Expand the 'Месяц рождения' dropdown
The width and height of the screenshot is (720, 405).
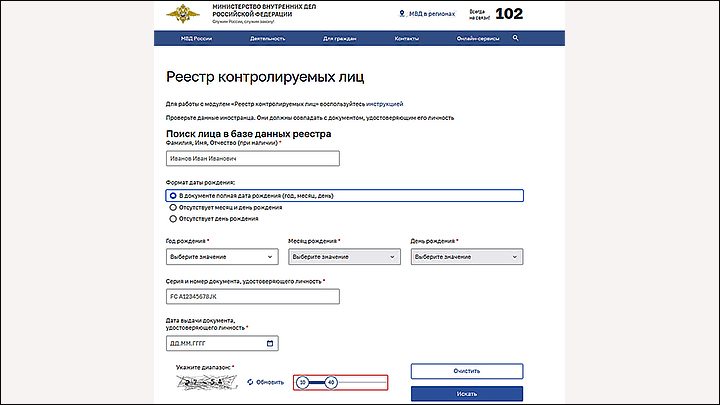(x=343, y=257)
